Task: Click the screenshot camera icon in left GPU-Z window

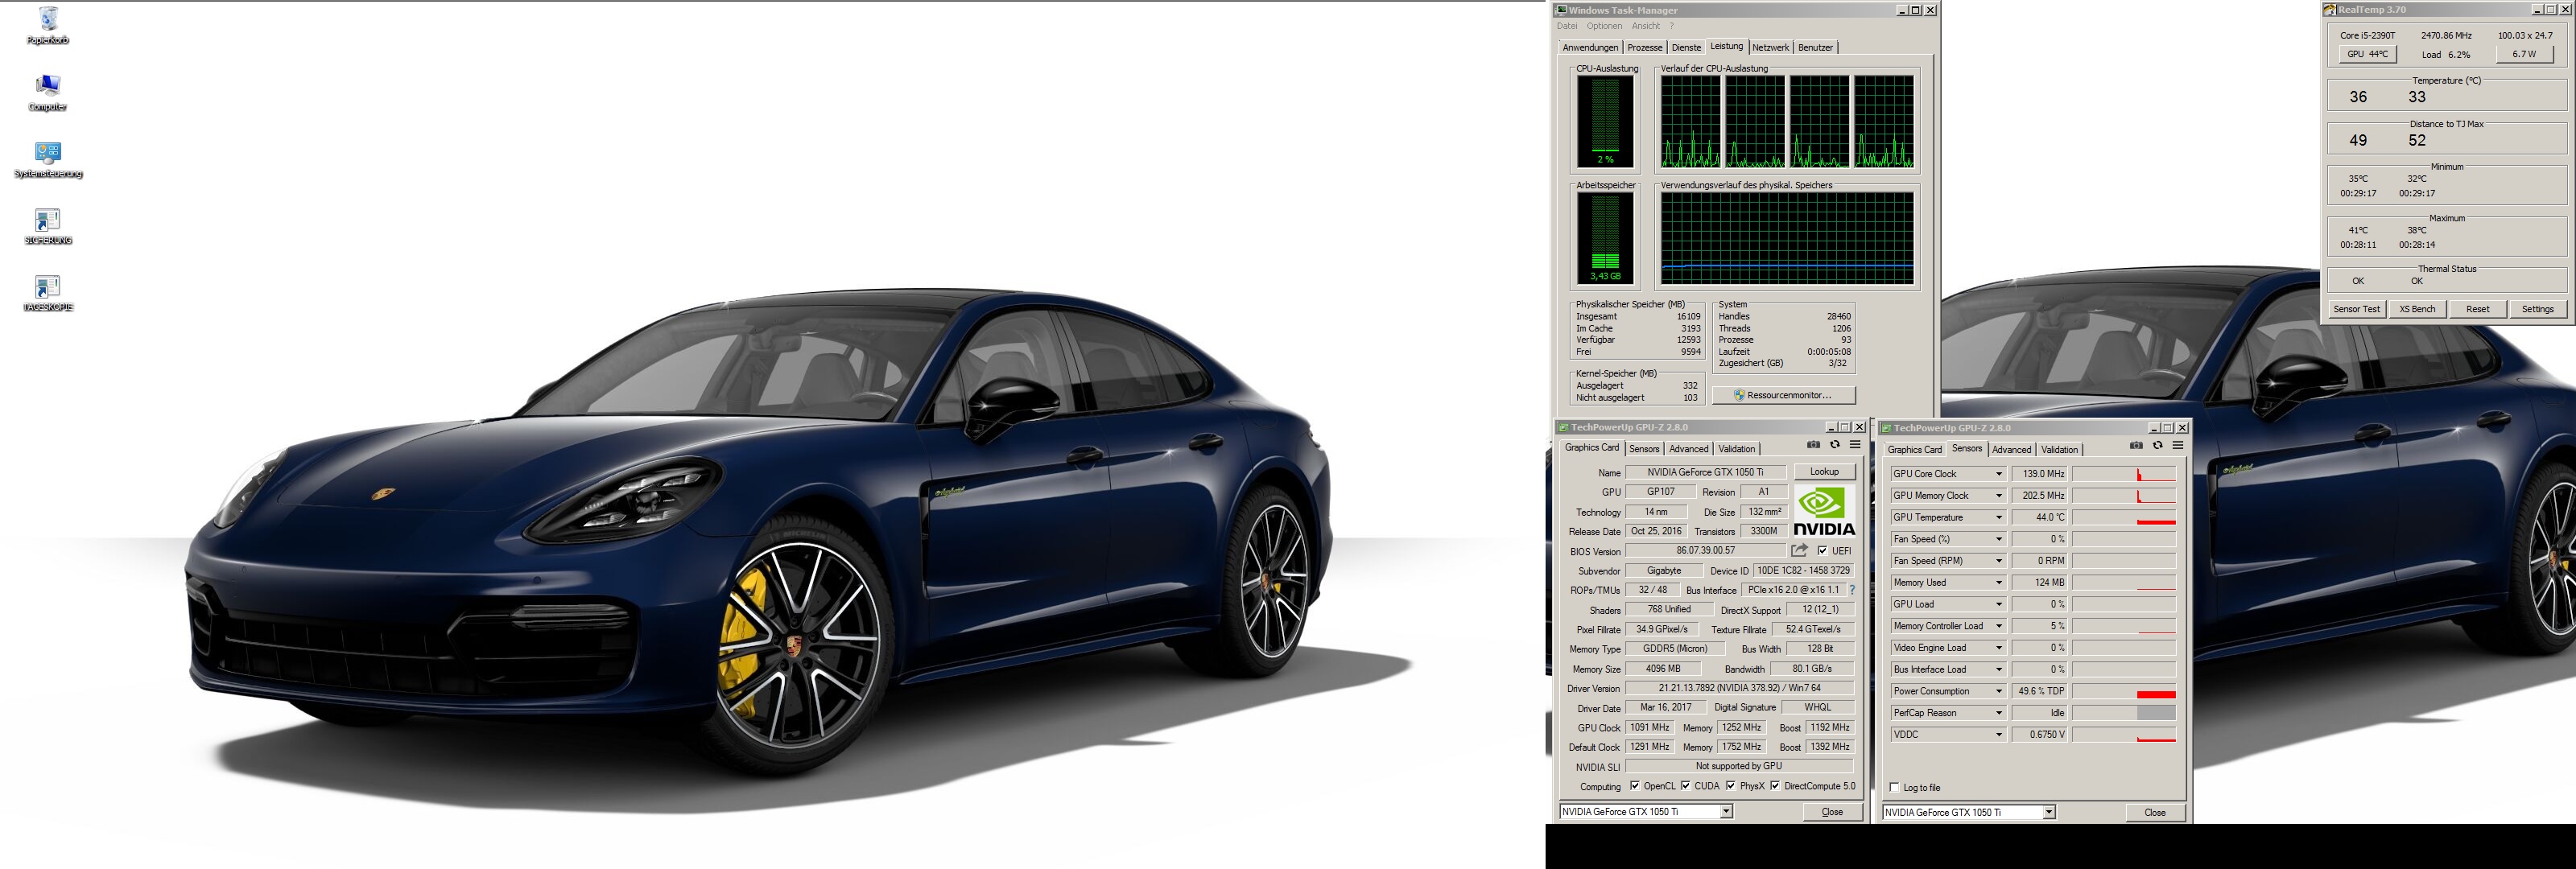Action: (x=1814, y=445)
